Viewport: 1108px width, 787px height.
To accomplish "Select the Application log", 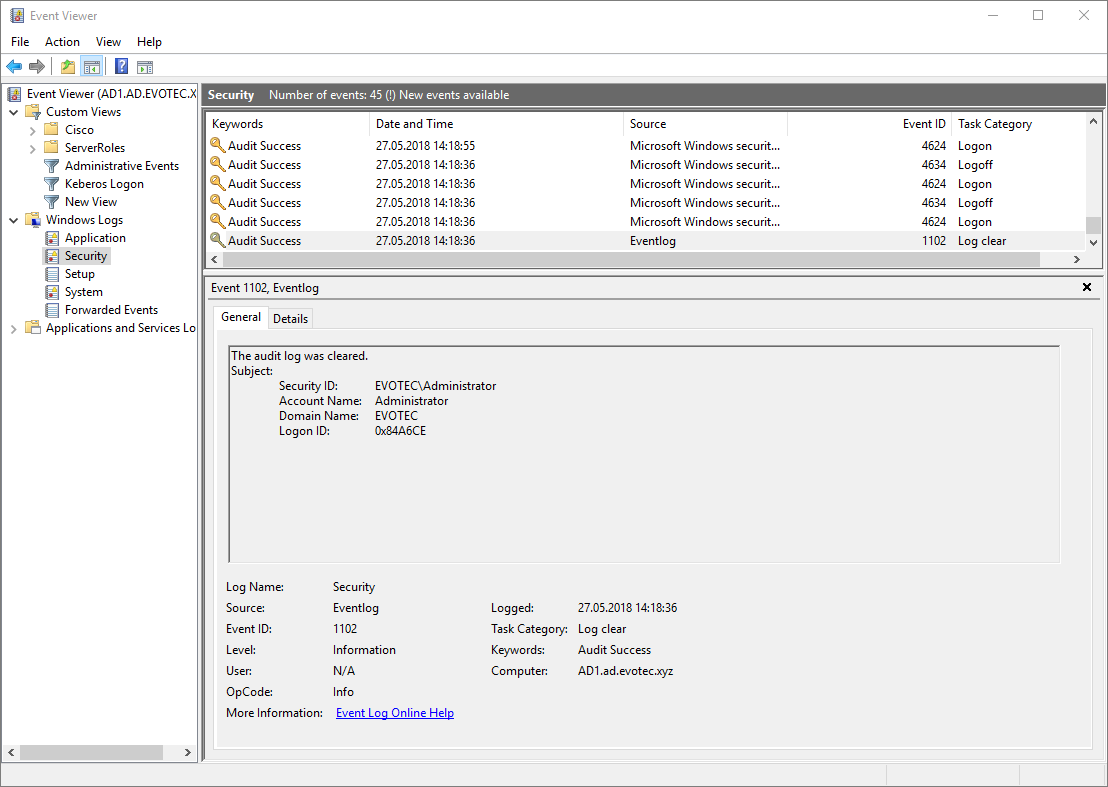I will (95, 237).
